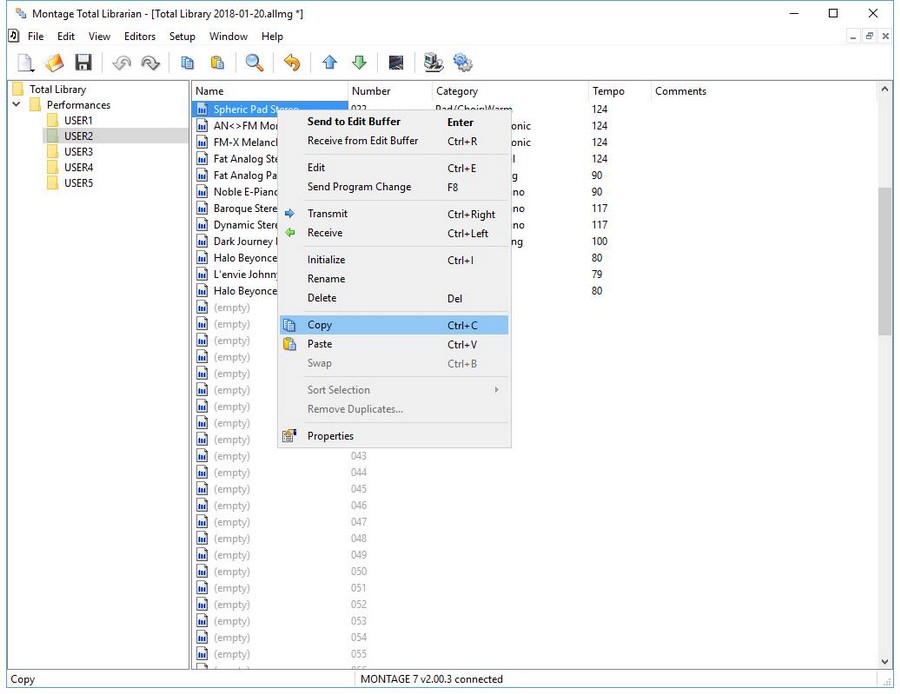900x694 pixels.
Task: Collapse the Performances tree node
Action: click(17, 105)
